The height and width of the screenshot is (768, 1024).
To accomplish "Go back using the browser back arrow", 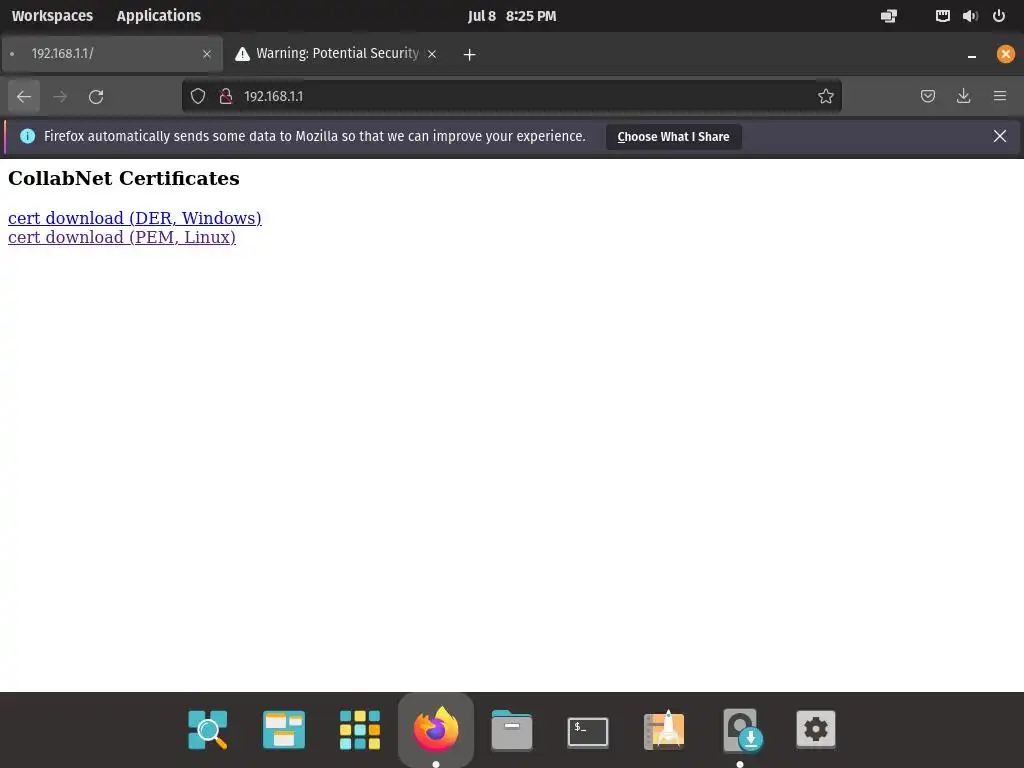I will coord(24,97).
